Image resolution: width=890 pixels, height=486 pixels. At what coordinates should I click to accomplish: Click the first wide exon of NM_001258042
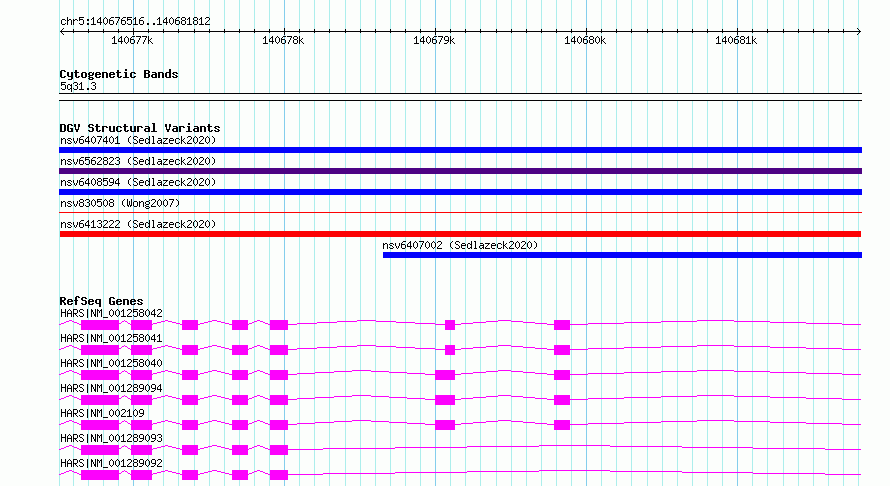[x=100, y=325]
